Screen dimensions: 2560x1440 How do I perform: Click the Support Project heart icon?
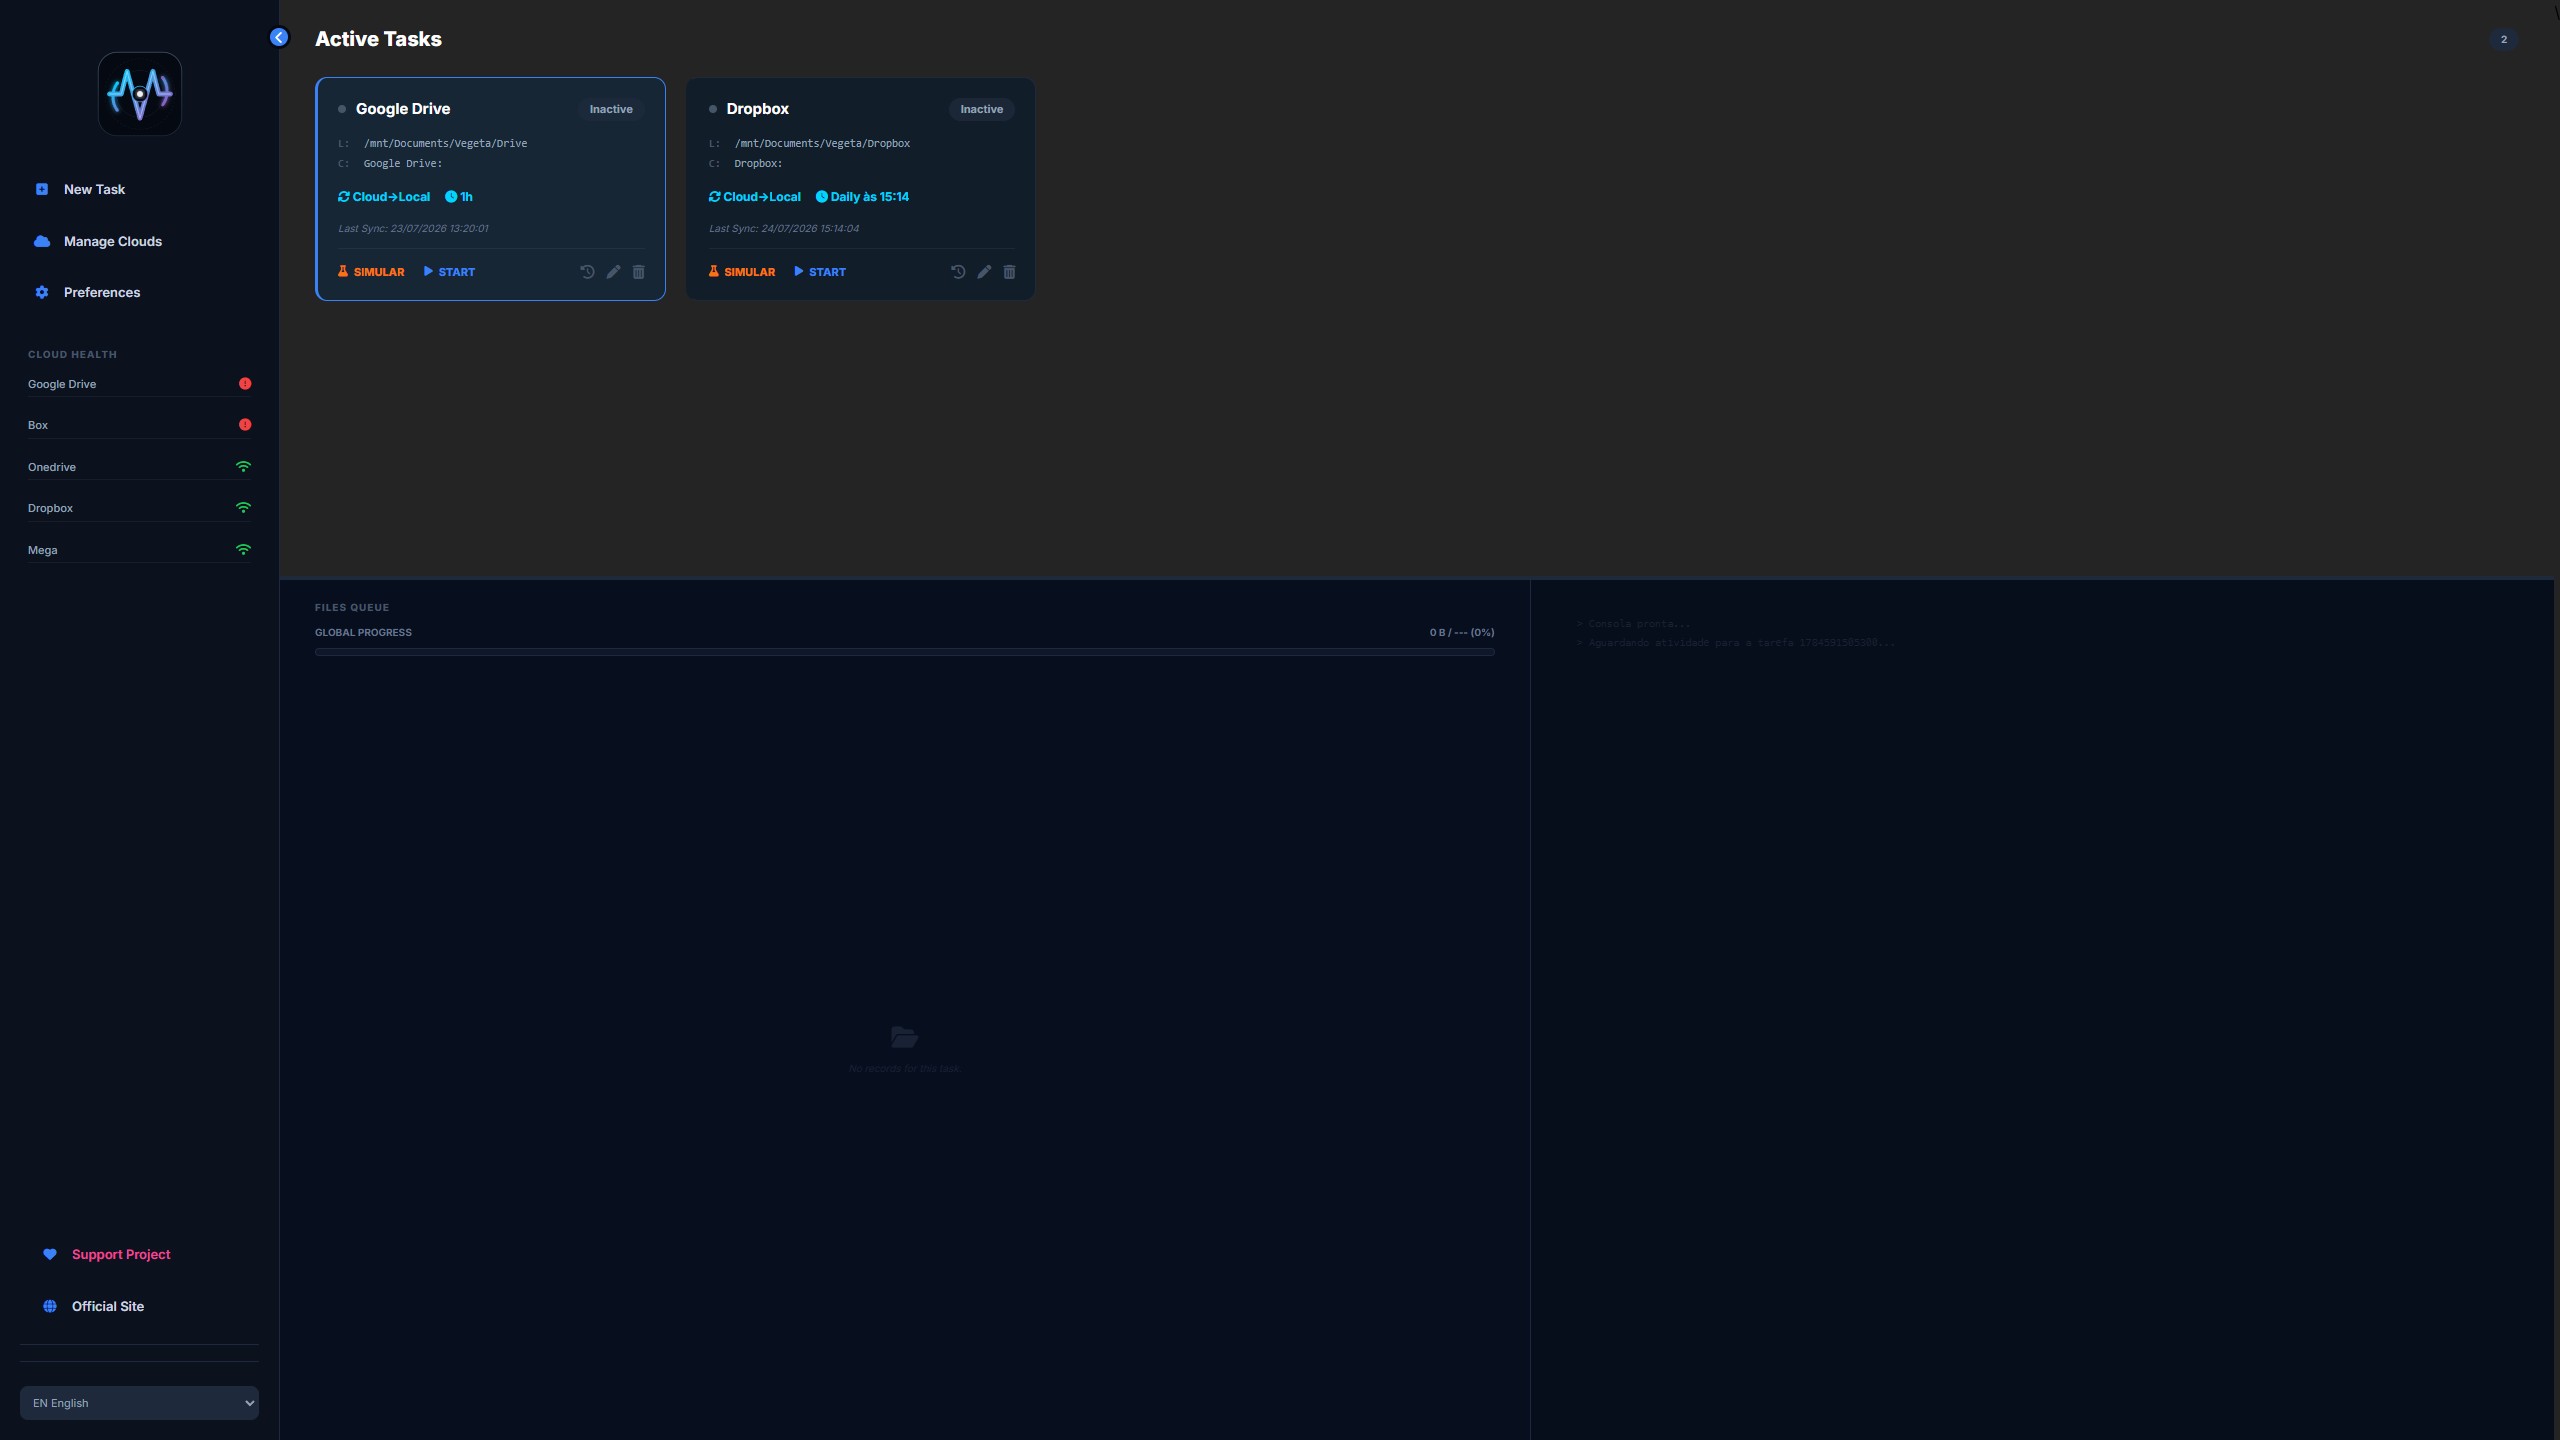(x=50, y=1254)
